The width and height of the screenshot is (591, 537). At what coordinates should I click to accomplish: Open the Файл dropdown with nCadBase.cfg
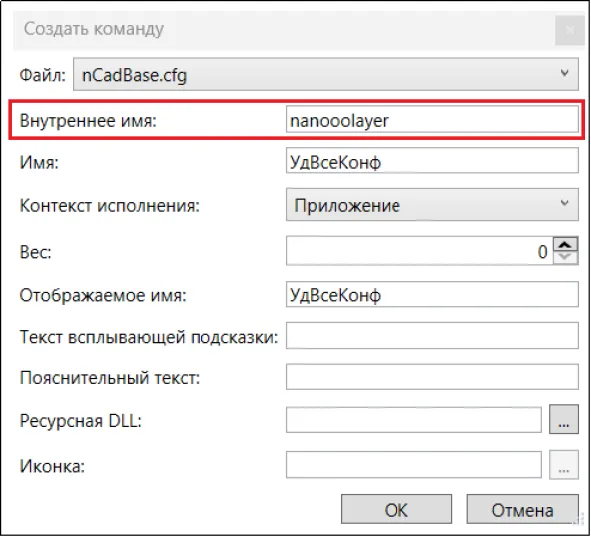[326, 74]
